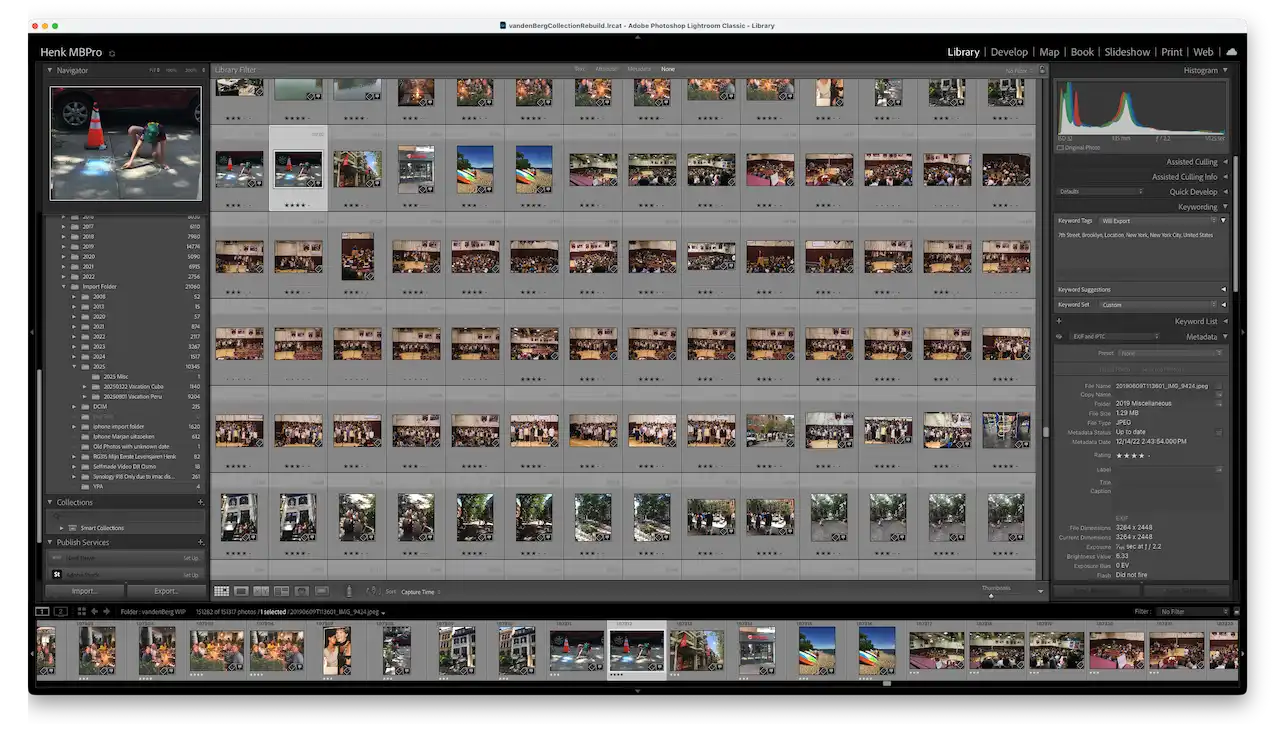1275x732 pixels.
Task: Open People view in the toolbar
Action: pos(301,592)
